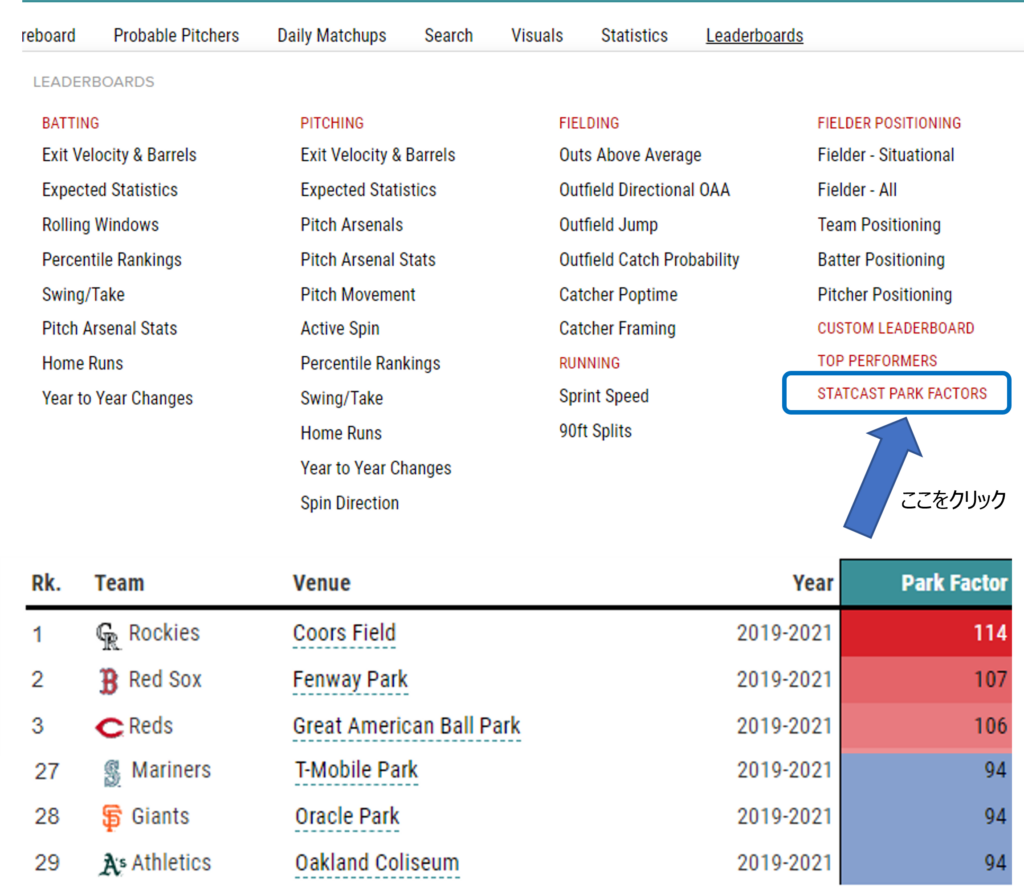Image resolution: width=1024 pixels, height=887 pixels.
Task: Open Pitching Percentile Rankings
Action: click(370, 363)
